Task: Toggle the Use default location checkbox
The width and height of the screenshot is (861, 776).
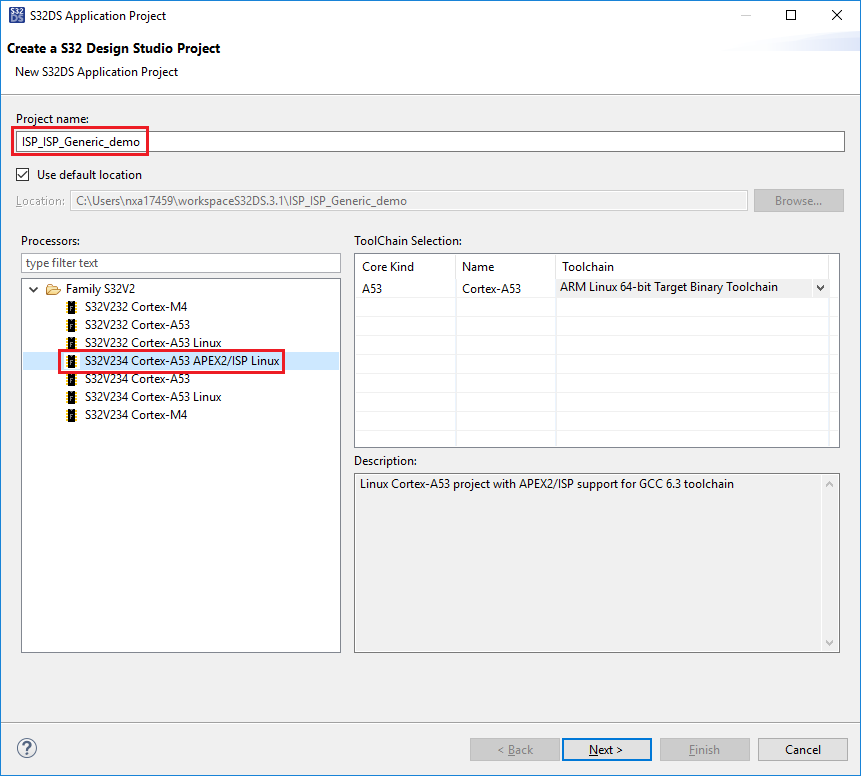Action: point(23,175)
